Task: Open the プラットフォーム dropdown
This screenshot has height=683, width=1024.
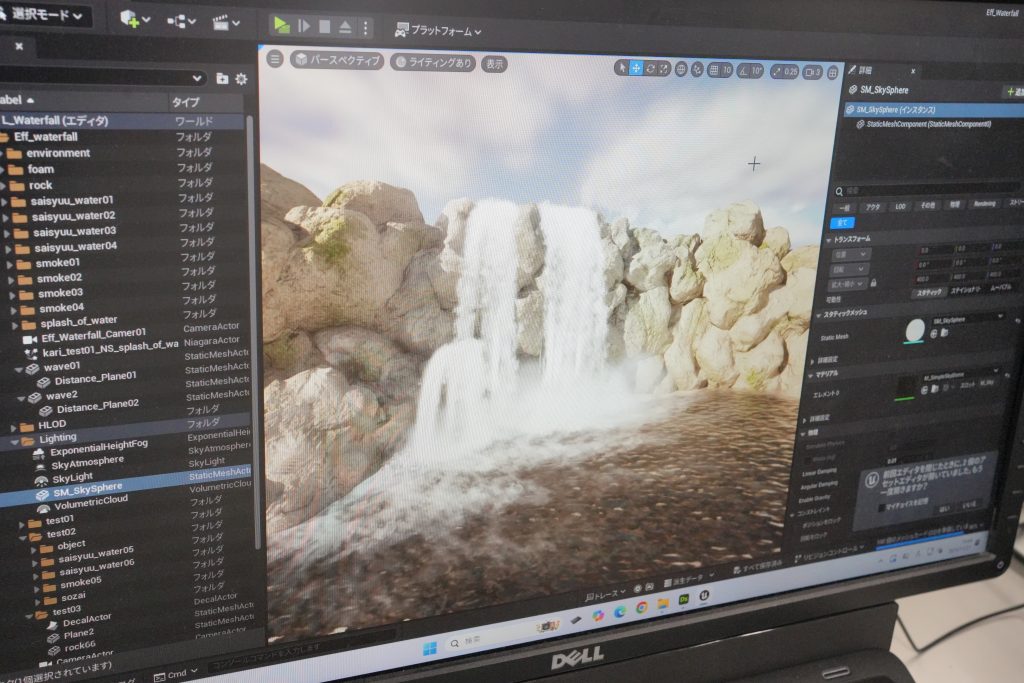Action: pos(438,31)
